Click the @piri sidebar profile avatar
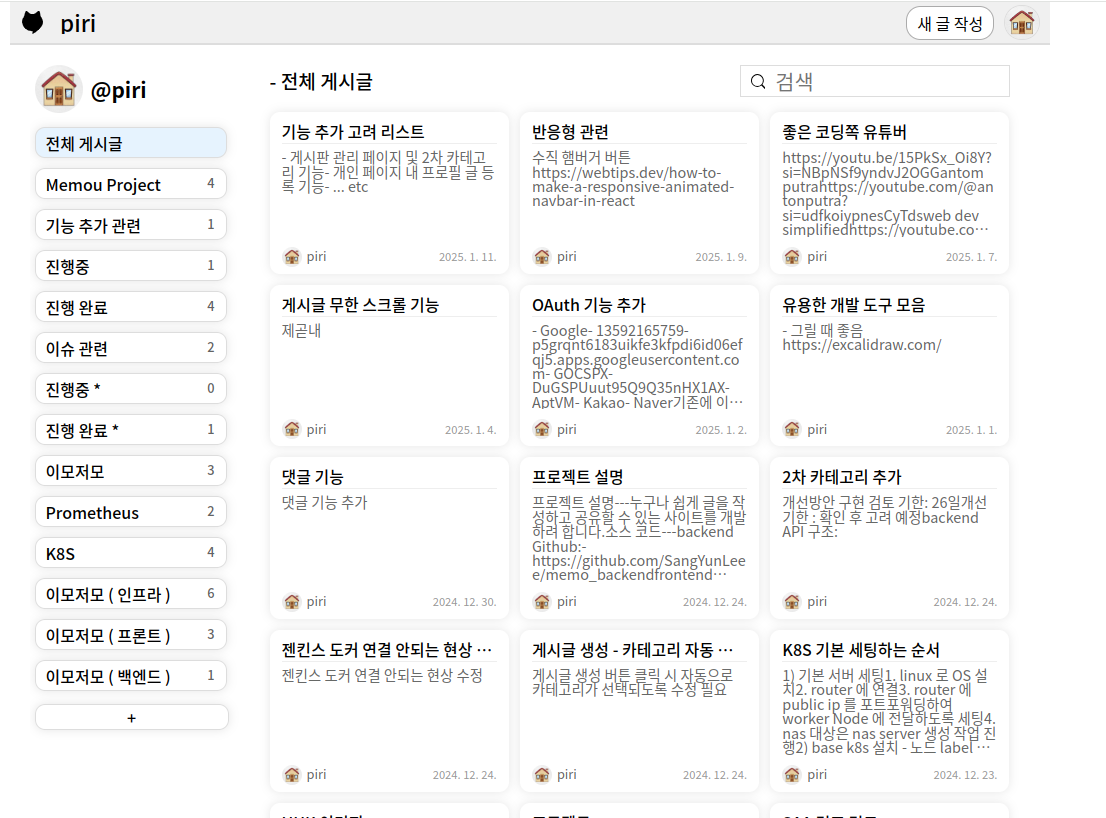This screenshot has width=1106, height=818. 59,90
